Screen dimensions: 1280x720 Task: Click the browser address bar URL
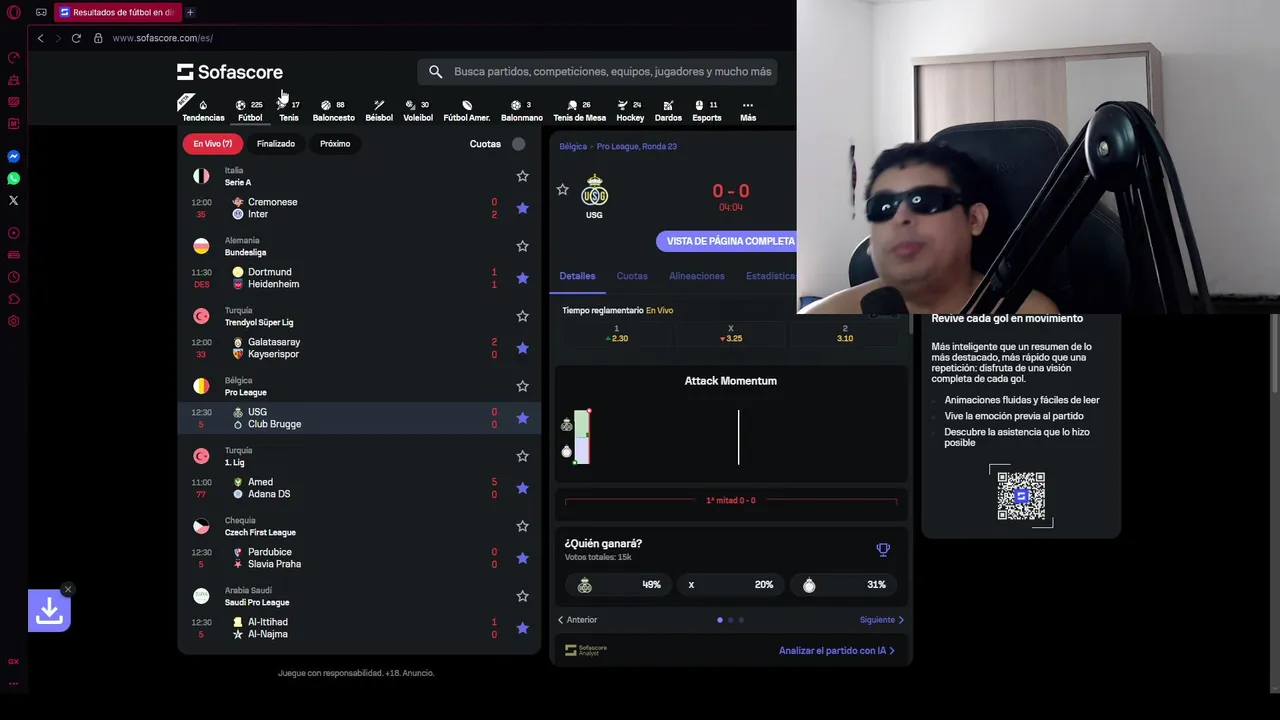pos(162,38)
